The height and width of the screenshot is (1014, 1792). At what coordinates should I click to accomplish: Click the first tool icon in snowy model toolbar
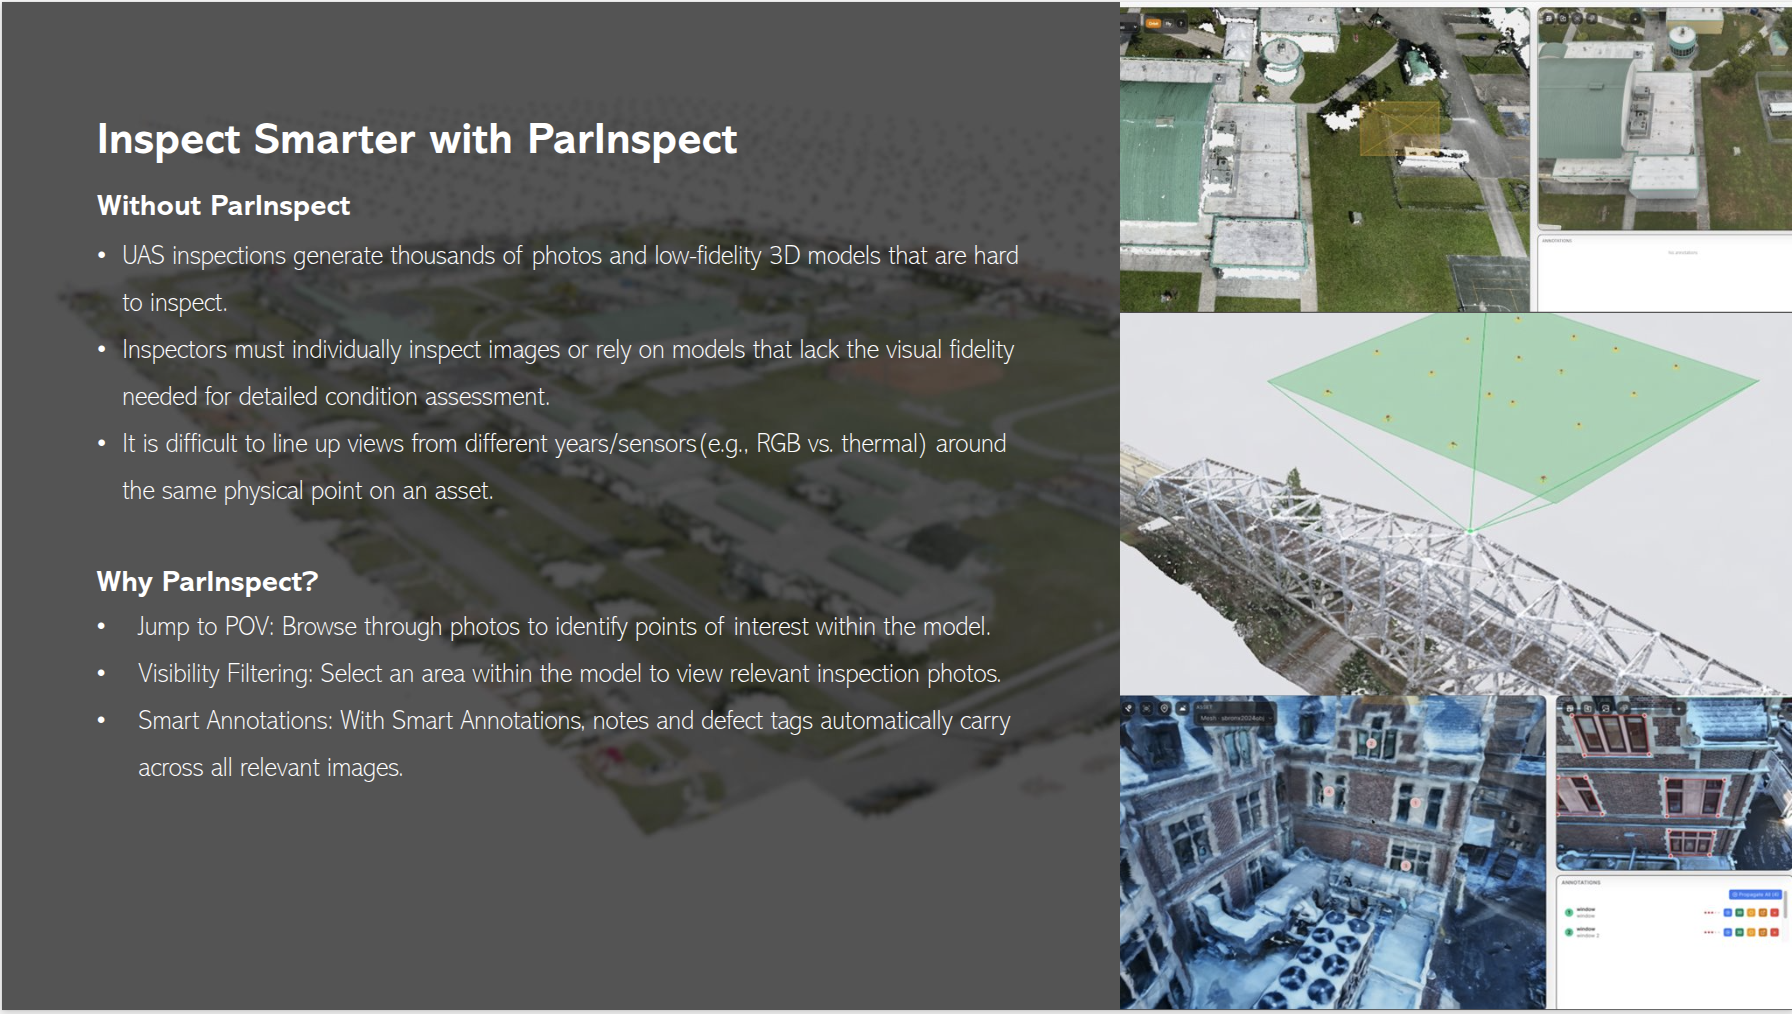click(x=1129, y=708)
